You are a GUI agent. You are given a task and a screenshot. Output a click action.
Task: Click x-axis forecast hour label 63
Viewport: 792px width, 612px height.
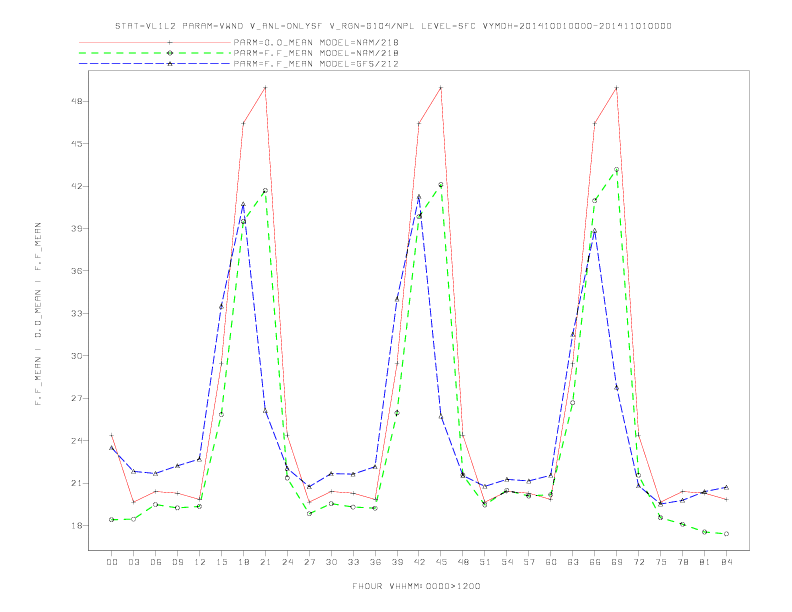pyautogui.click(x=573, y=562)
